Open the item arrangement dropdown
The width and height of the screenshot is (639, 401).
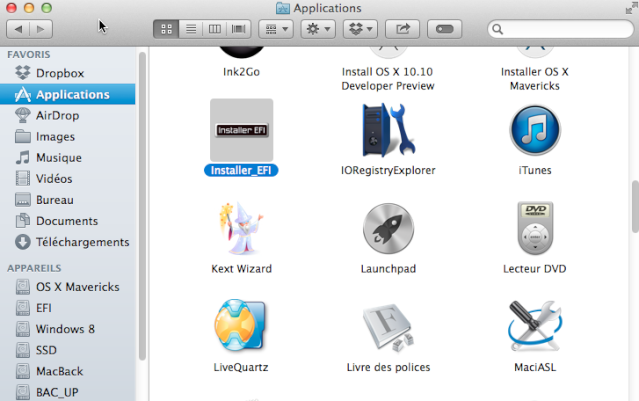tap(276, 29)
